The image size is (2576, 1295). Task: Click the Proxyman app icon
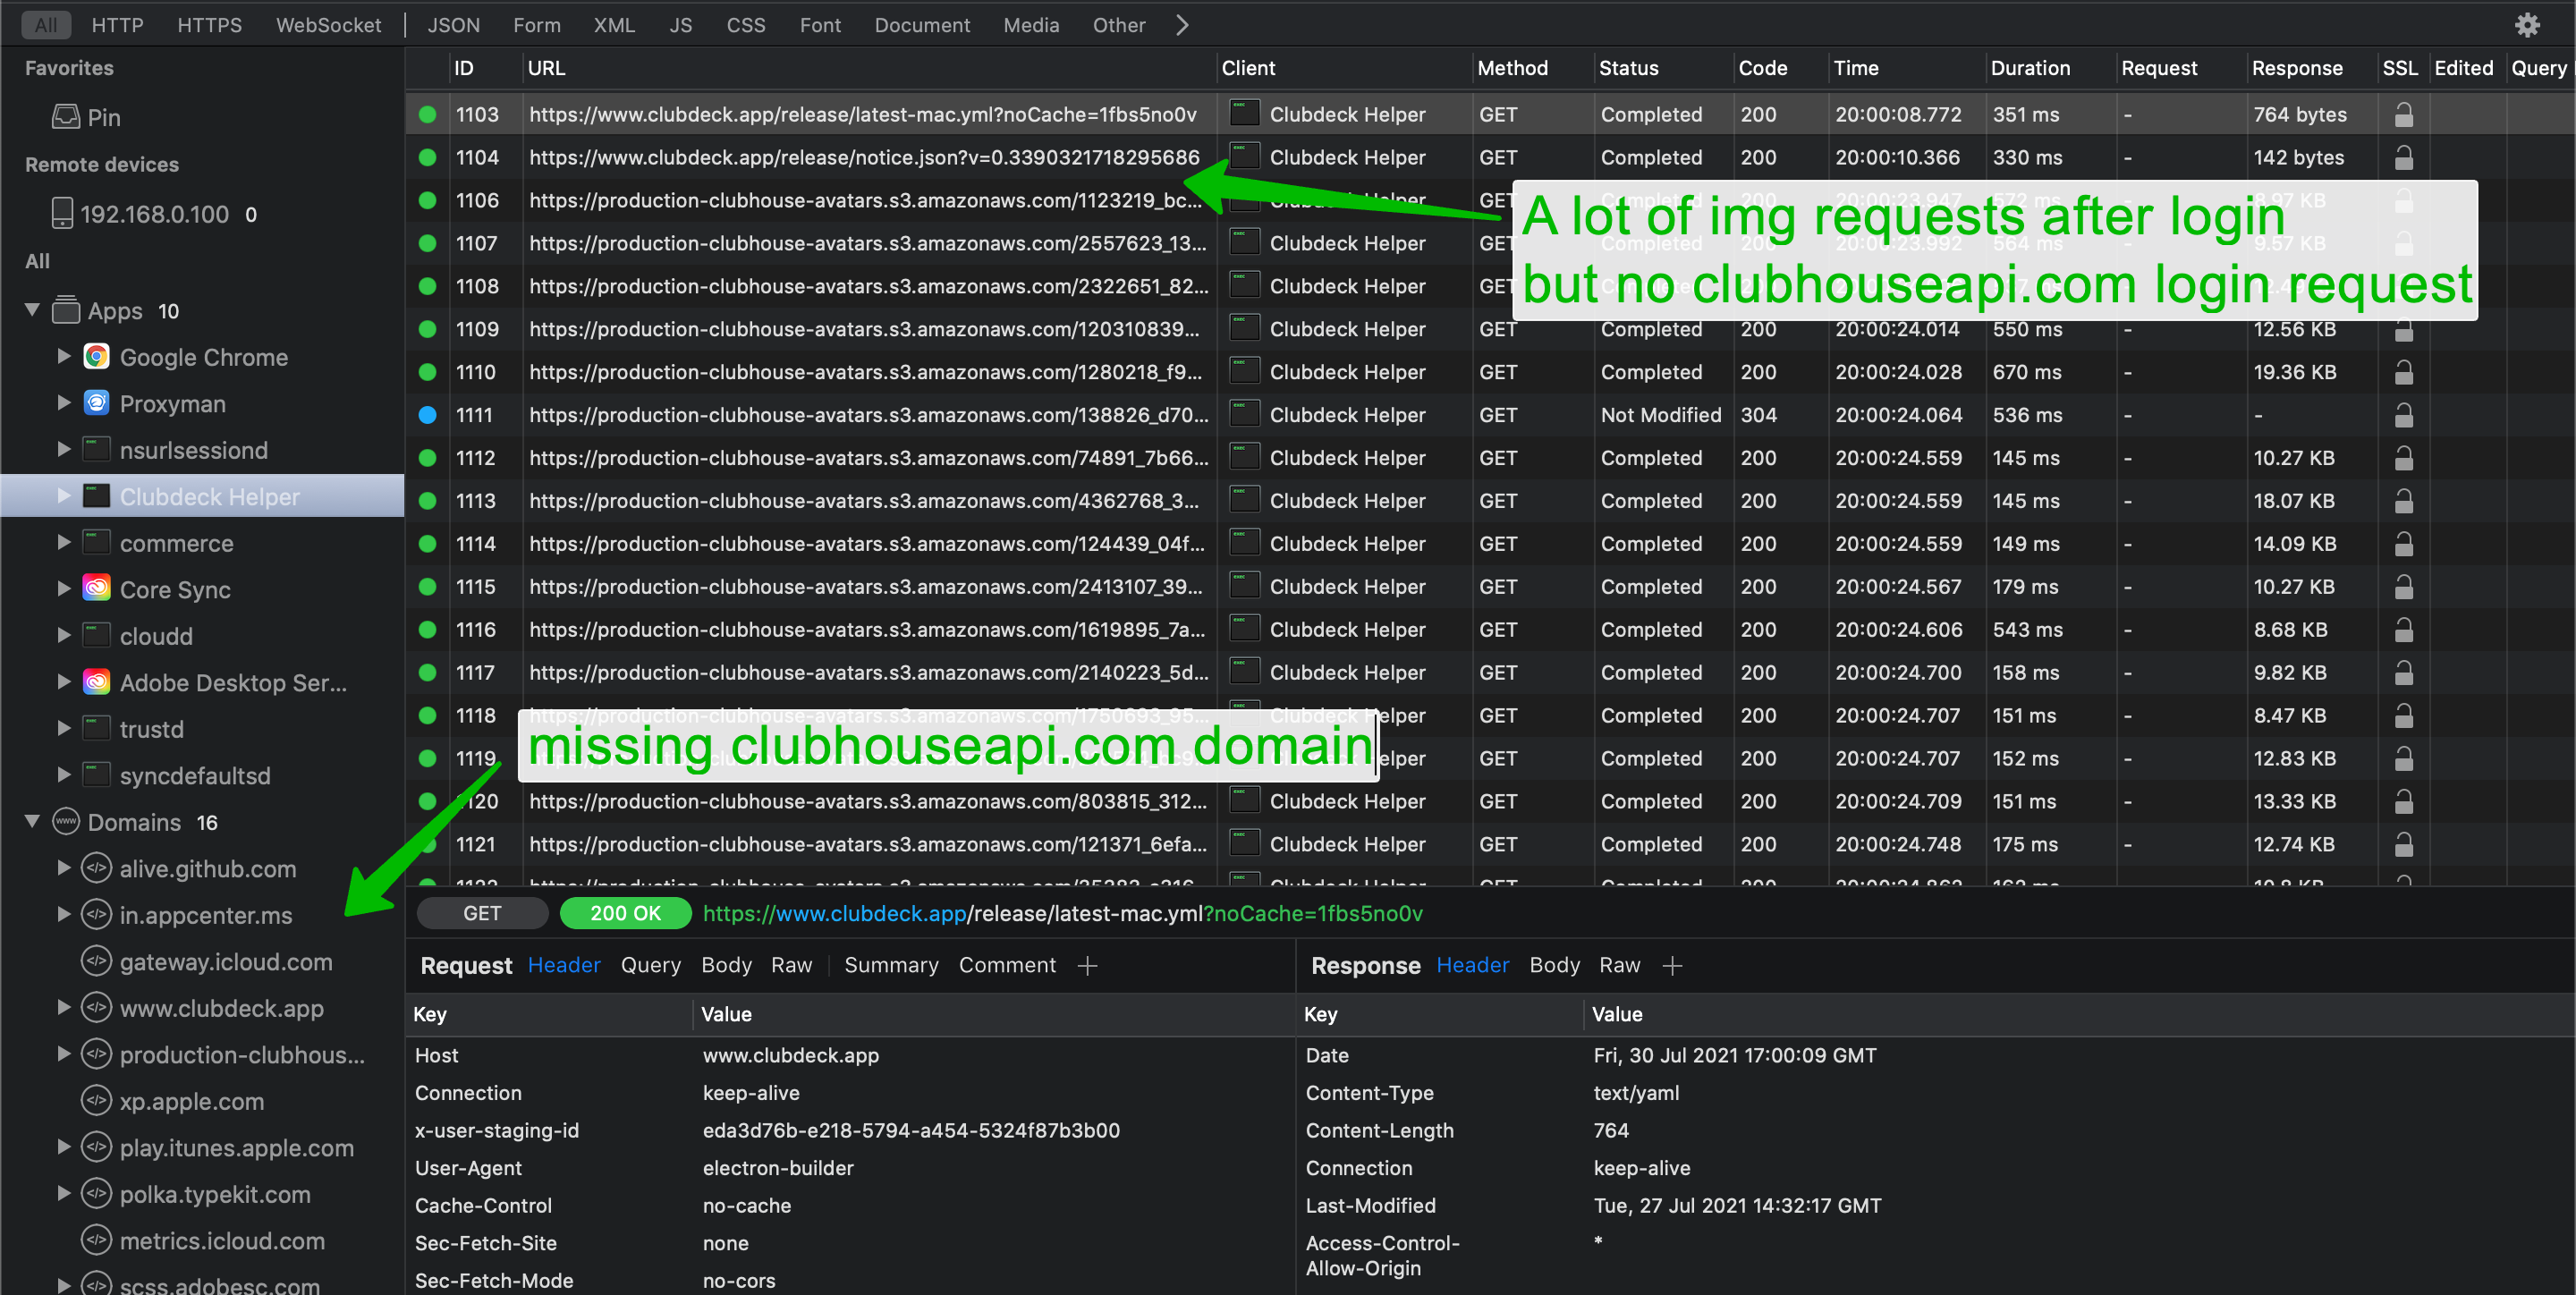click(x=96, y=403)
